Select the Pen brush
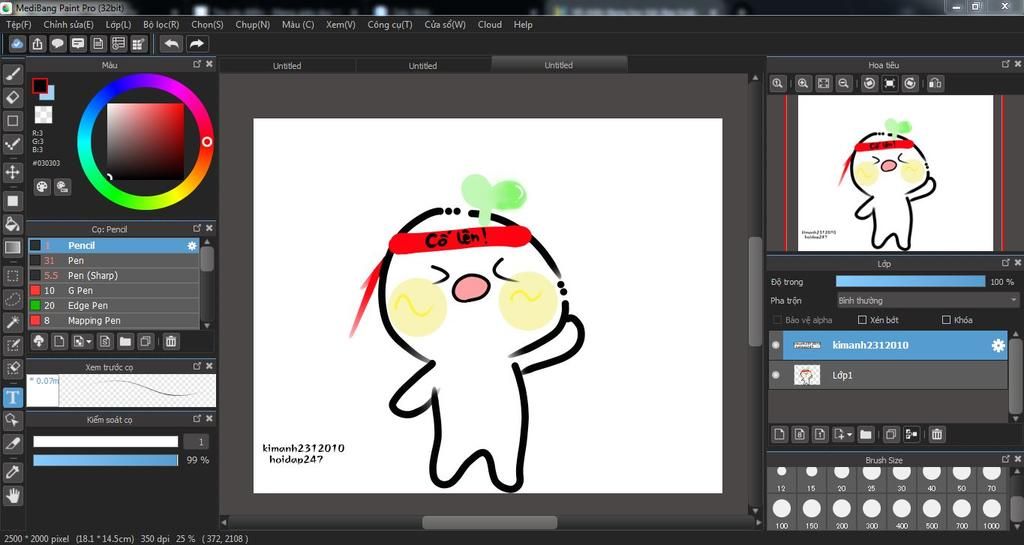This screenshot has height=545, width=1024. coord(114,260)
